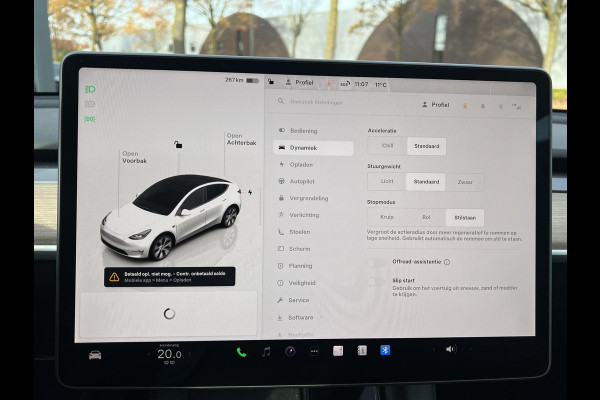600x400 pixels.
Task: Toggle the Slip start switch
Action: 377,282
